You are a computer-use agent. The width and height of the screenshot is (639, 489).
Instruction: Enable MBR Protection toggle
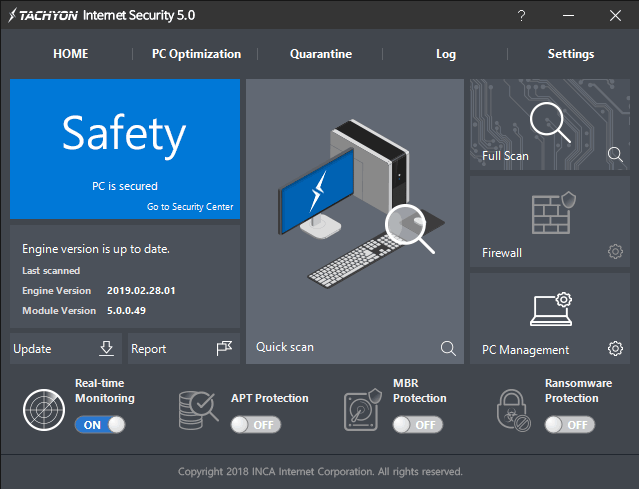[x=418, y=425]
